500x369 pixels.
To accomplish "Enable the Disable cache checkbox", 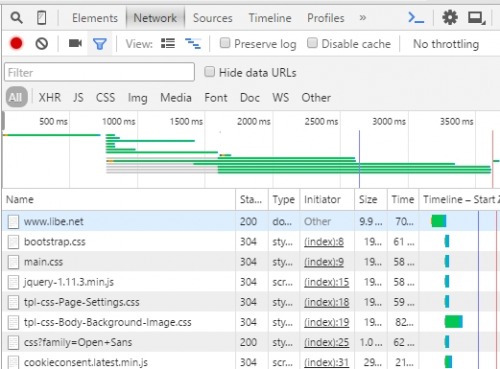I will pyautogui.click(x=312, y=43).
